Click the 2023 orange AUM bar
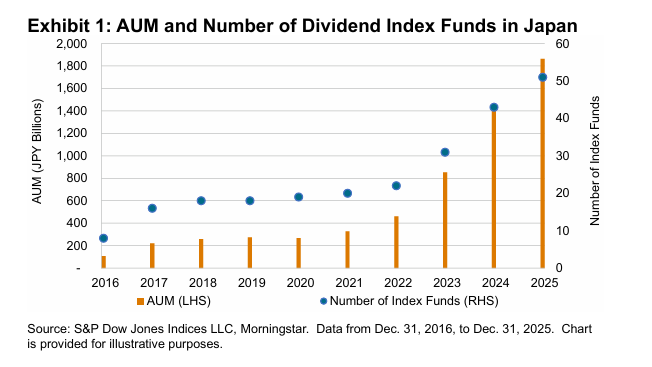Image resolution: width=652 pixels, height=367 pixels. coord(445,220)
